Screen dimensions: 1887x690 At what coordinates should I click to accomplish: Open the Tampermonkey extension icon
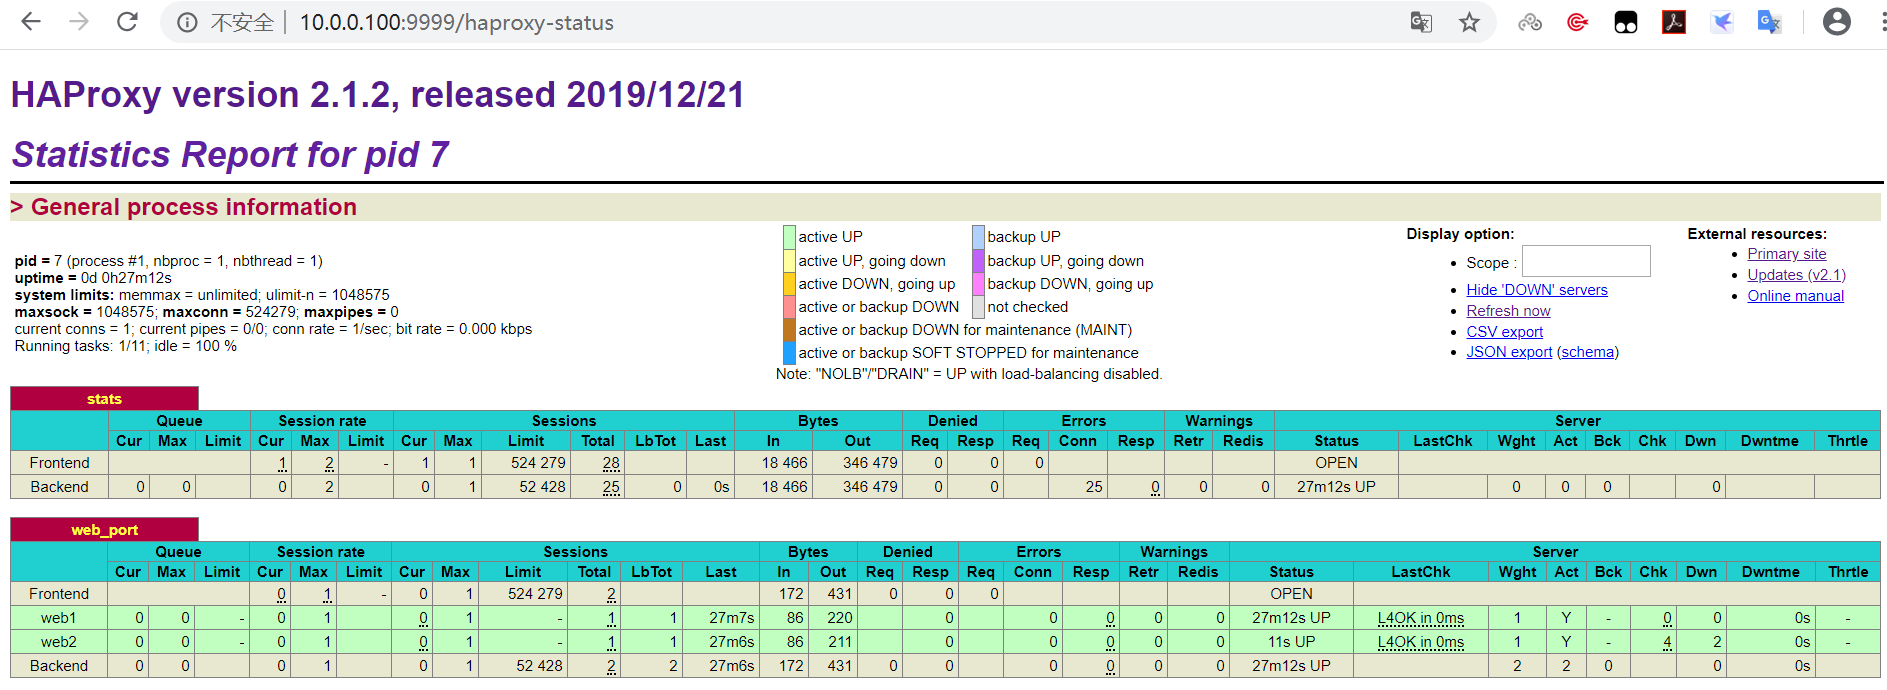pyautogui.click(x=1626, y=22)
